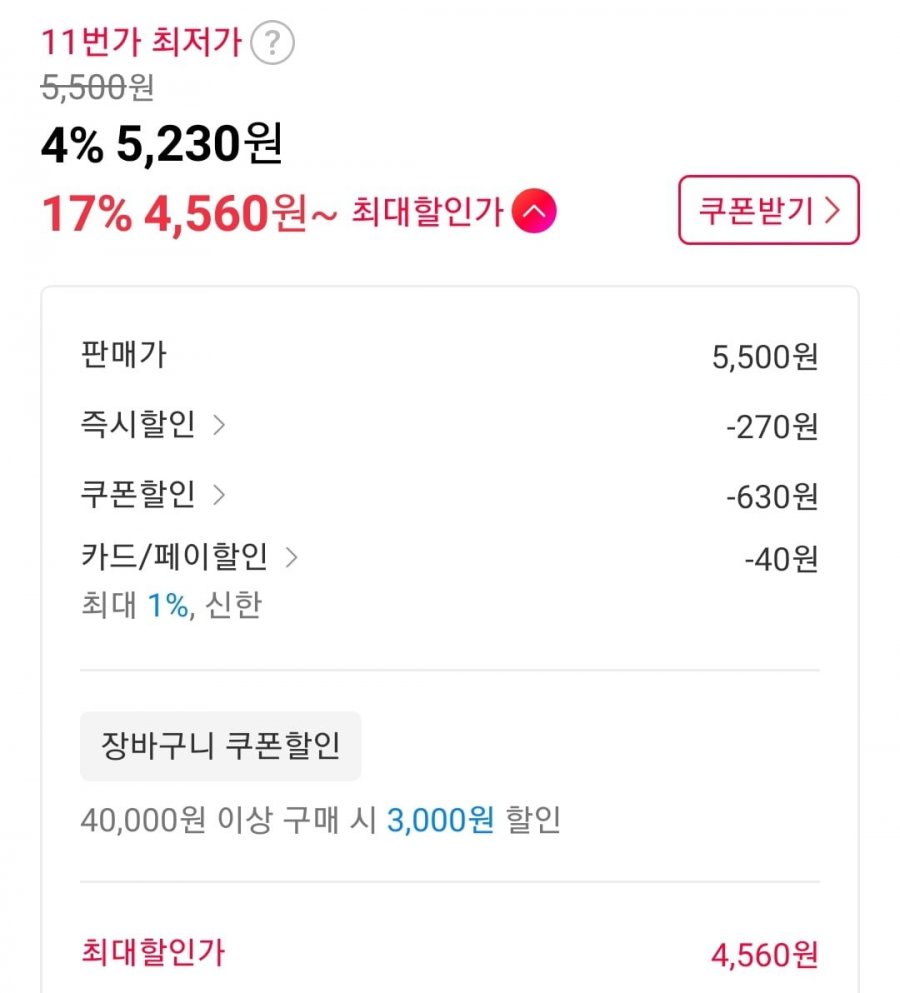Click the 즉시할인 label text

point(138,426)
